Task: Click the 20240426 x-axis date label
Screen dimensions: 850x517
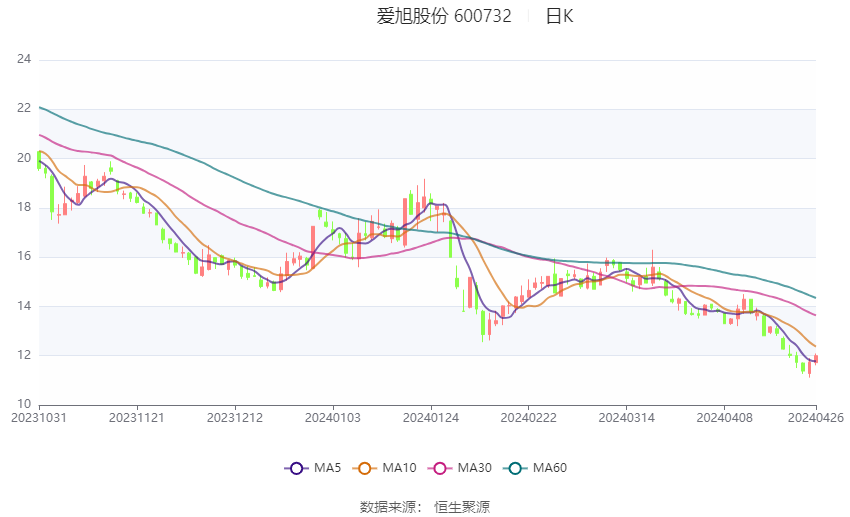Action: [816, 418]
